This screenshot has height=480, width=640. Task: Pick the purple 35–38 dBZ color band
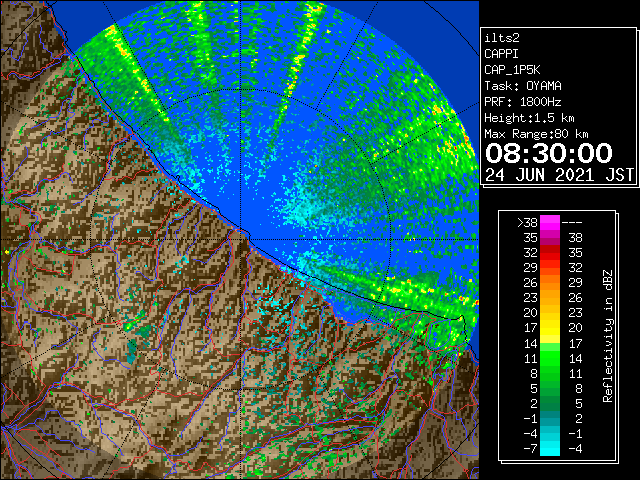click(550, 238)
